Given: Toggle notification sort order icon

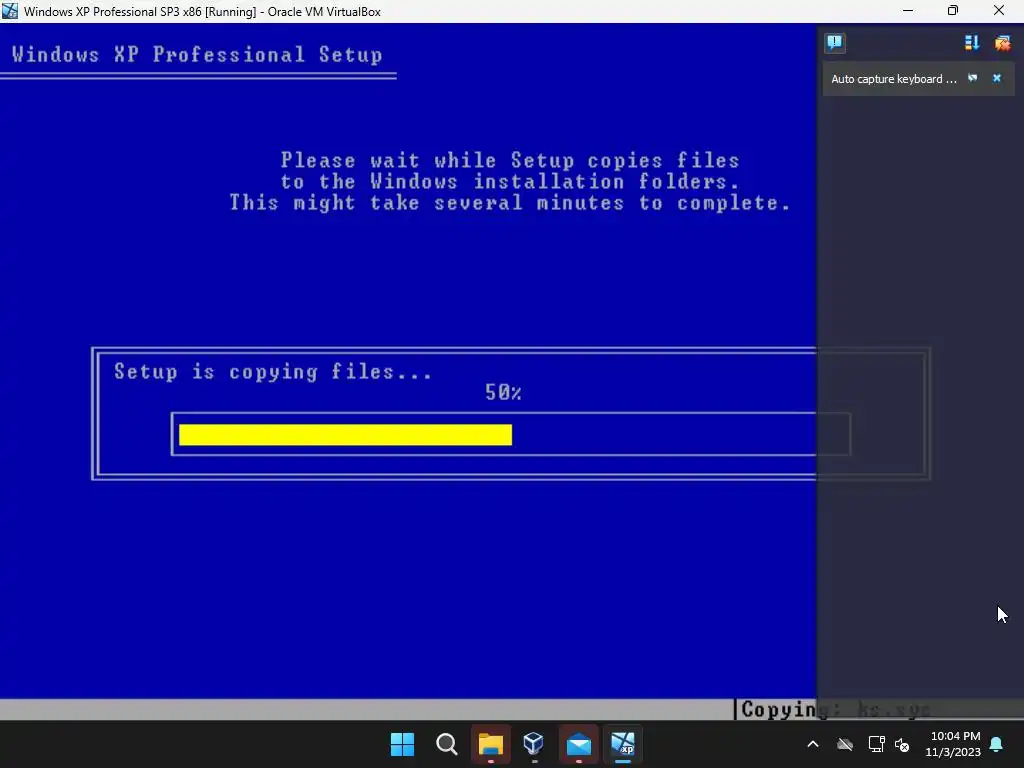Looking at the screenshot, I should [x=972, y=43].
